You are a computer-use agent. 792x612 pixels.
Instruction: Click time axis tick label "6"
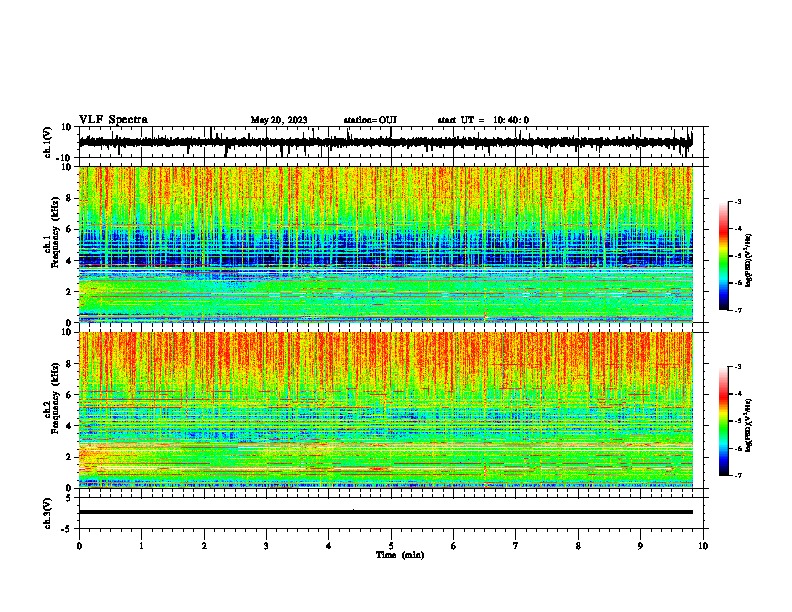[454, 546]
